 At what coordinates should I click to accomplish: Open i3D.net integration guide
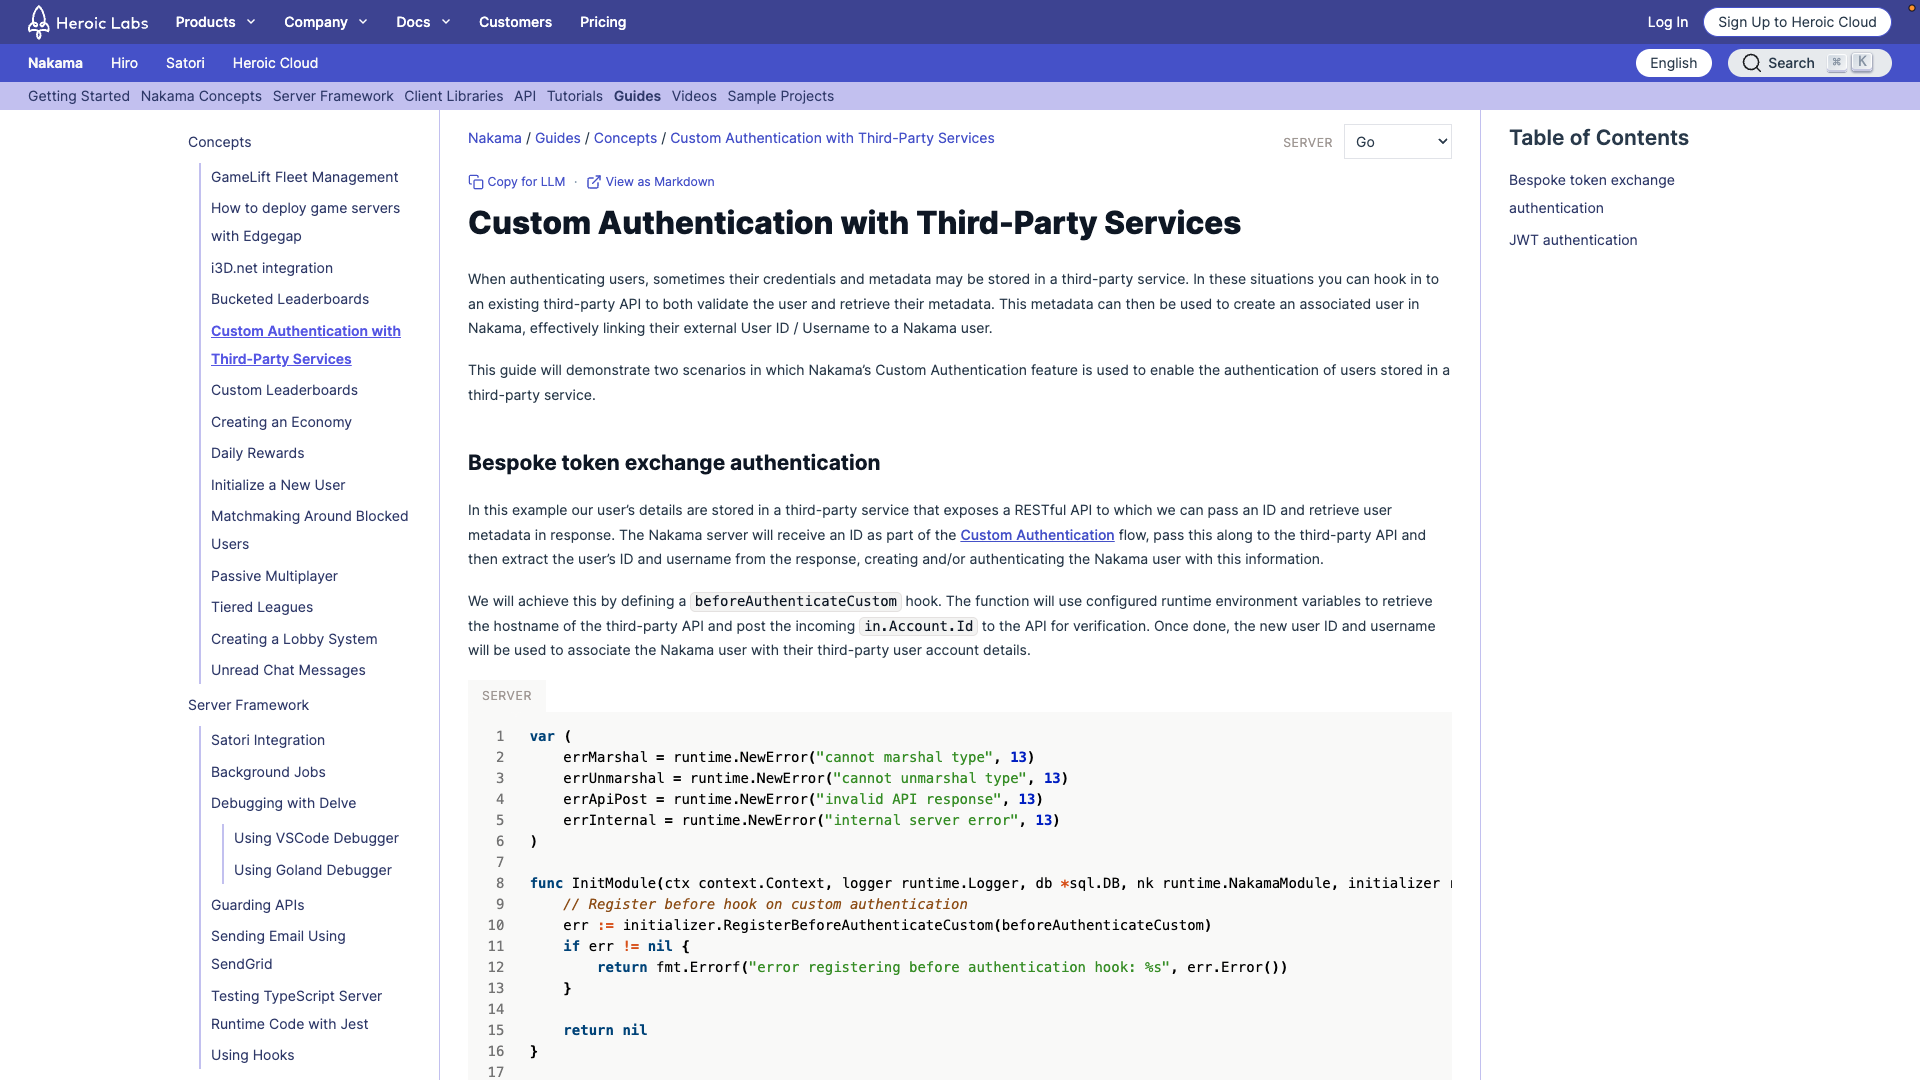pyautogui.click(x=272, y=268)
